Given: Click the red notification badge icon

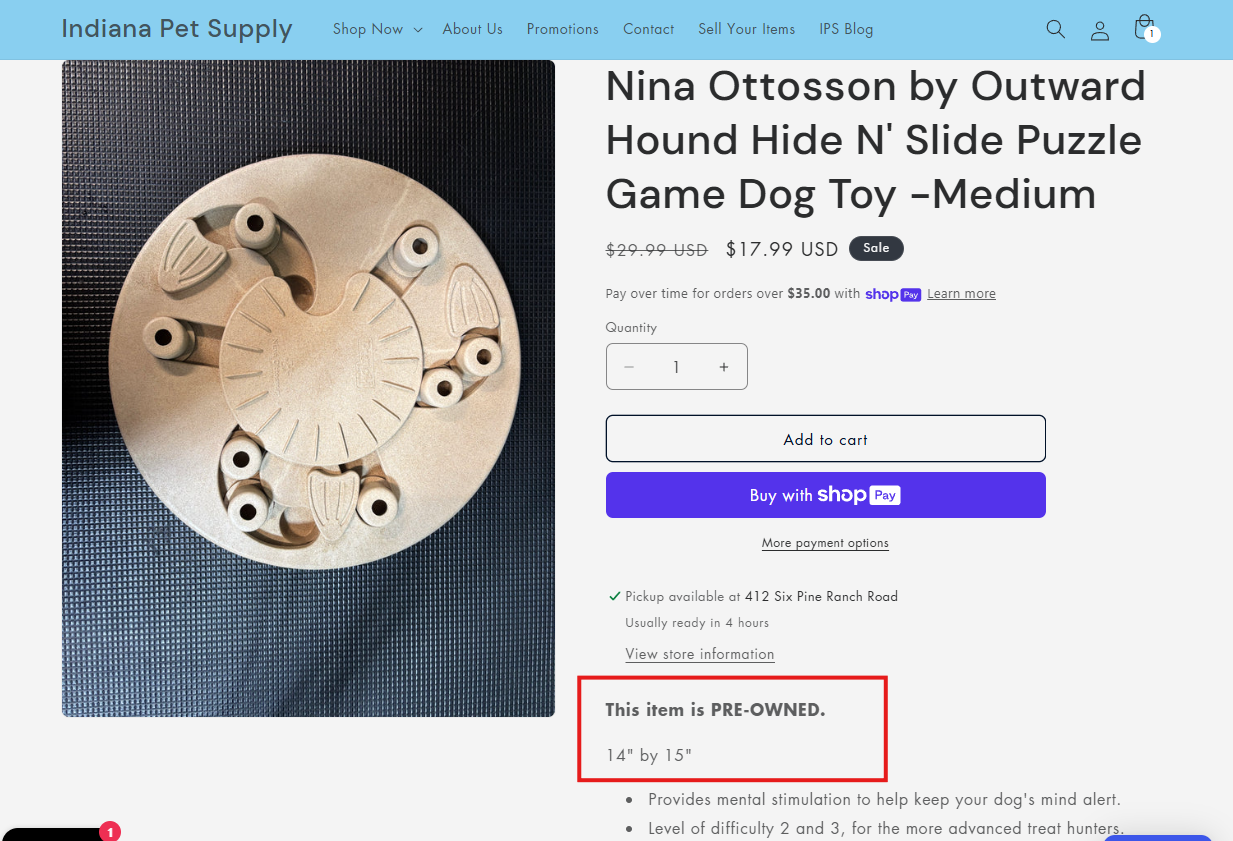Looking at the screenshot, I should coord(110,831).
